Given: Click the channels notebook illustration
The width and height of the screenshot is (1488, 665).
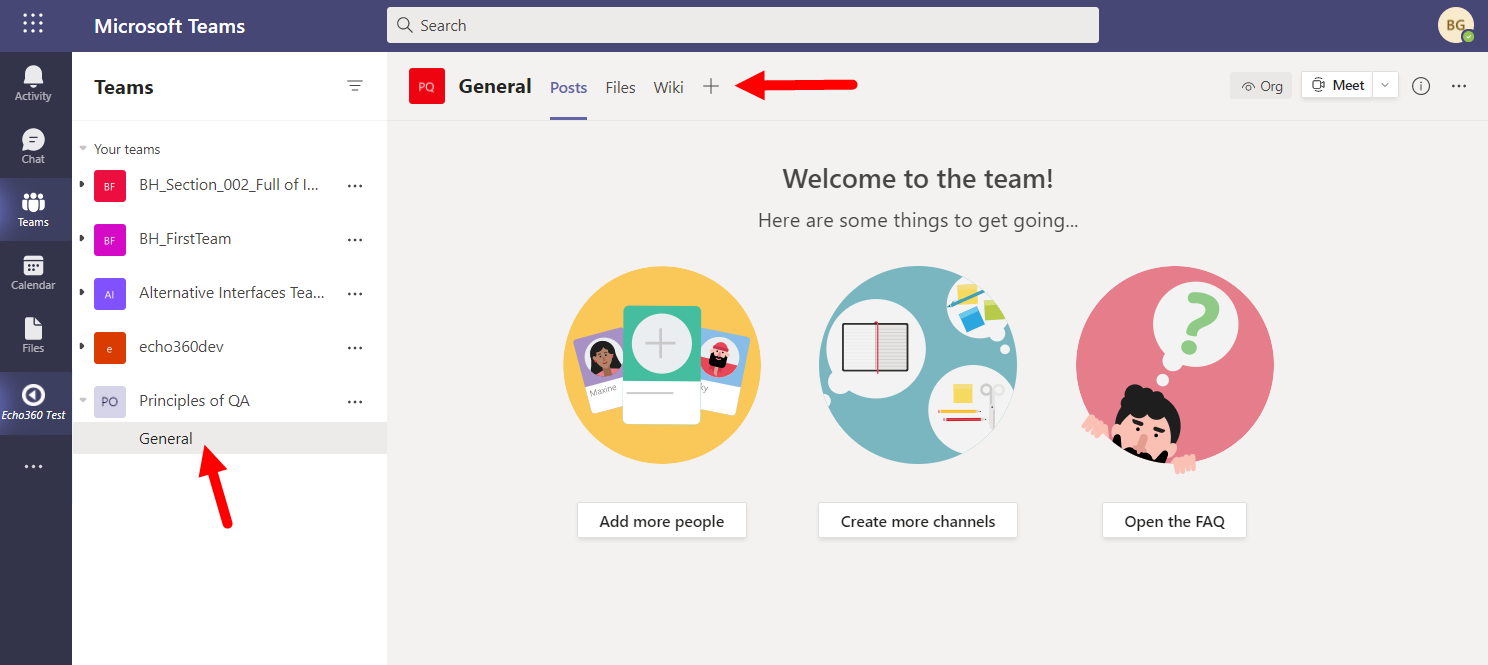Looking at the screenshot, I should 918,365.
